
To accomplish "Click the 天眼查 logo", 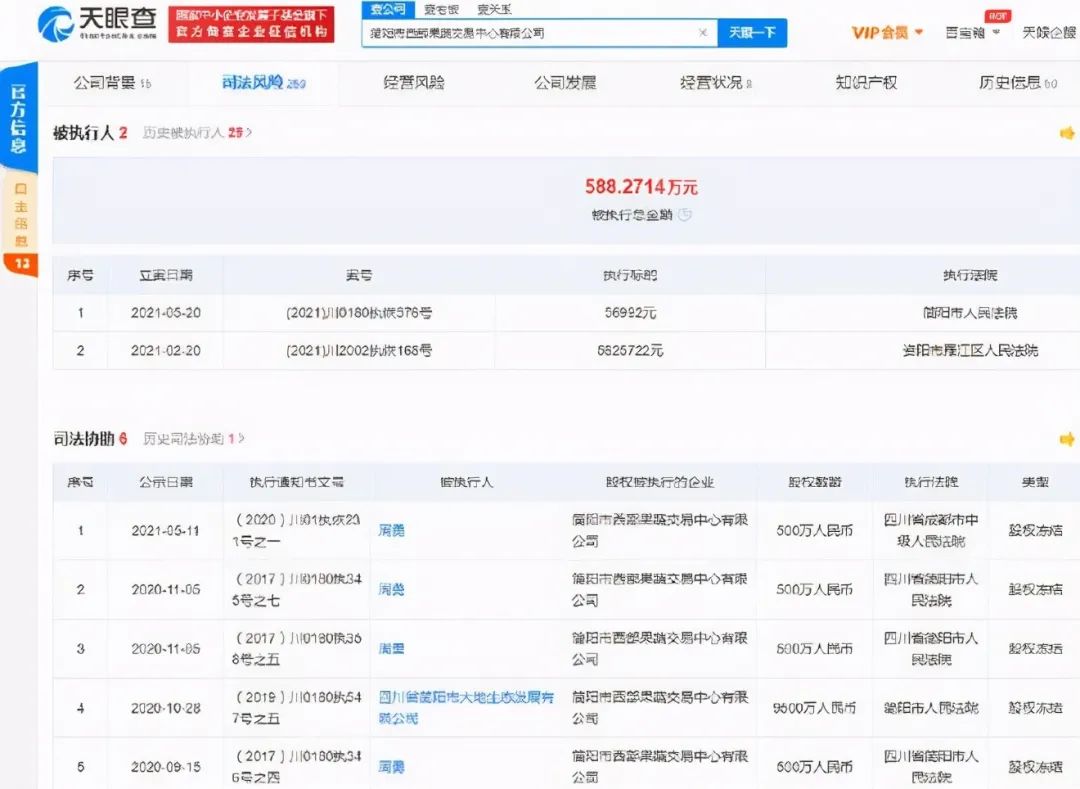I will click(97, 23).
